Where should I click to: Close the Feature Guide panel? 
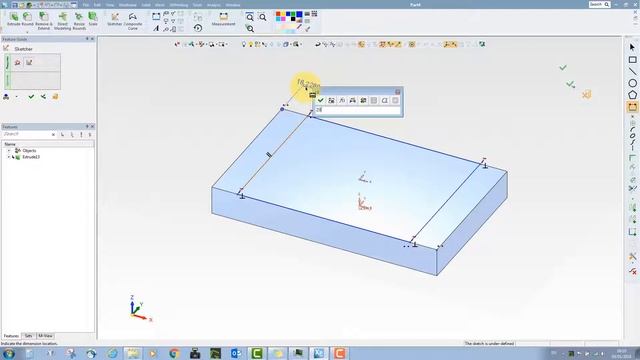tap(92, 39)
